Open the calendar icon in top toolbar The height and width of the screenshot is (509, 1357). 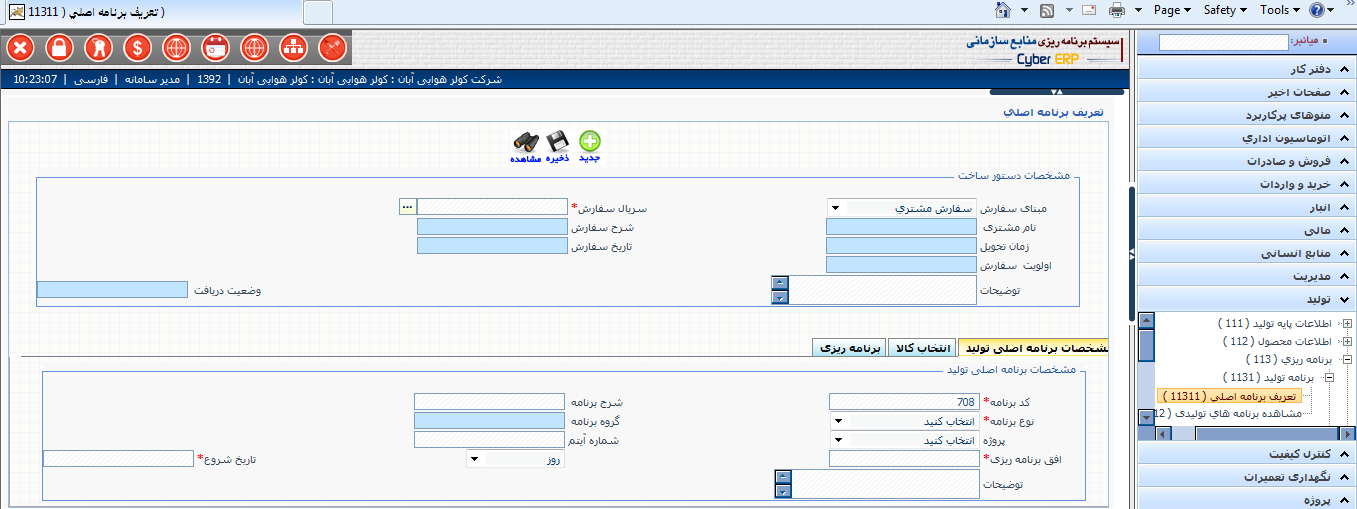click(215, 47)
